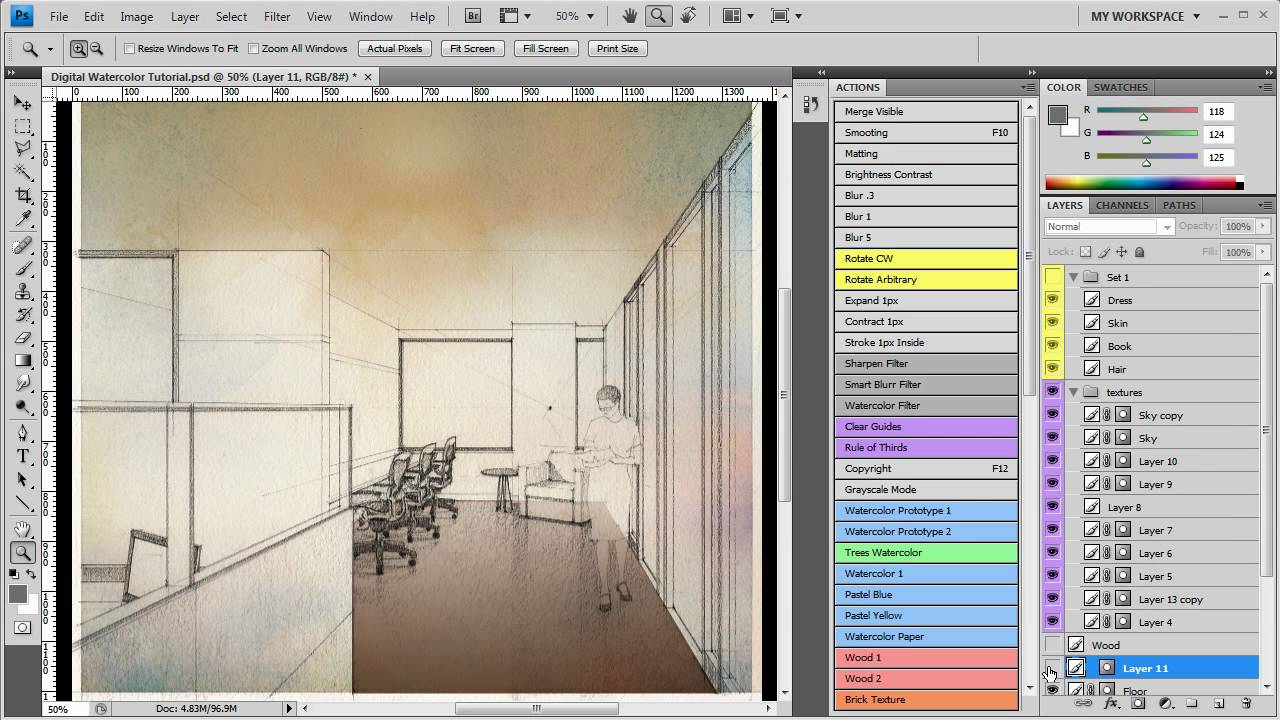Open the Add layer style fx menu
This screenshot has width=1280, height=720.
[1110, 703]
